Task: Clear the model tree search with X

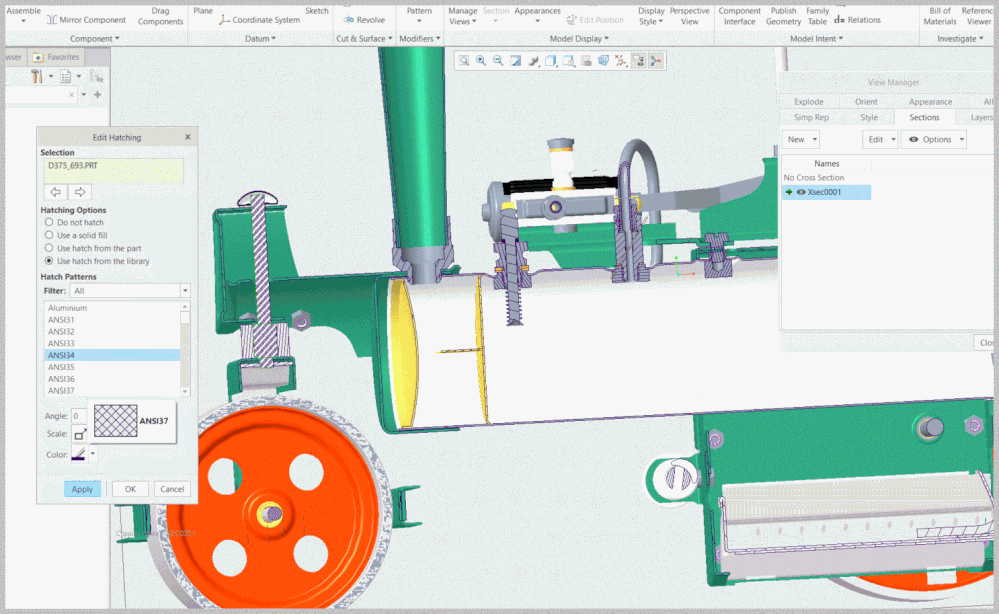Action: [71, 94]
